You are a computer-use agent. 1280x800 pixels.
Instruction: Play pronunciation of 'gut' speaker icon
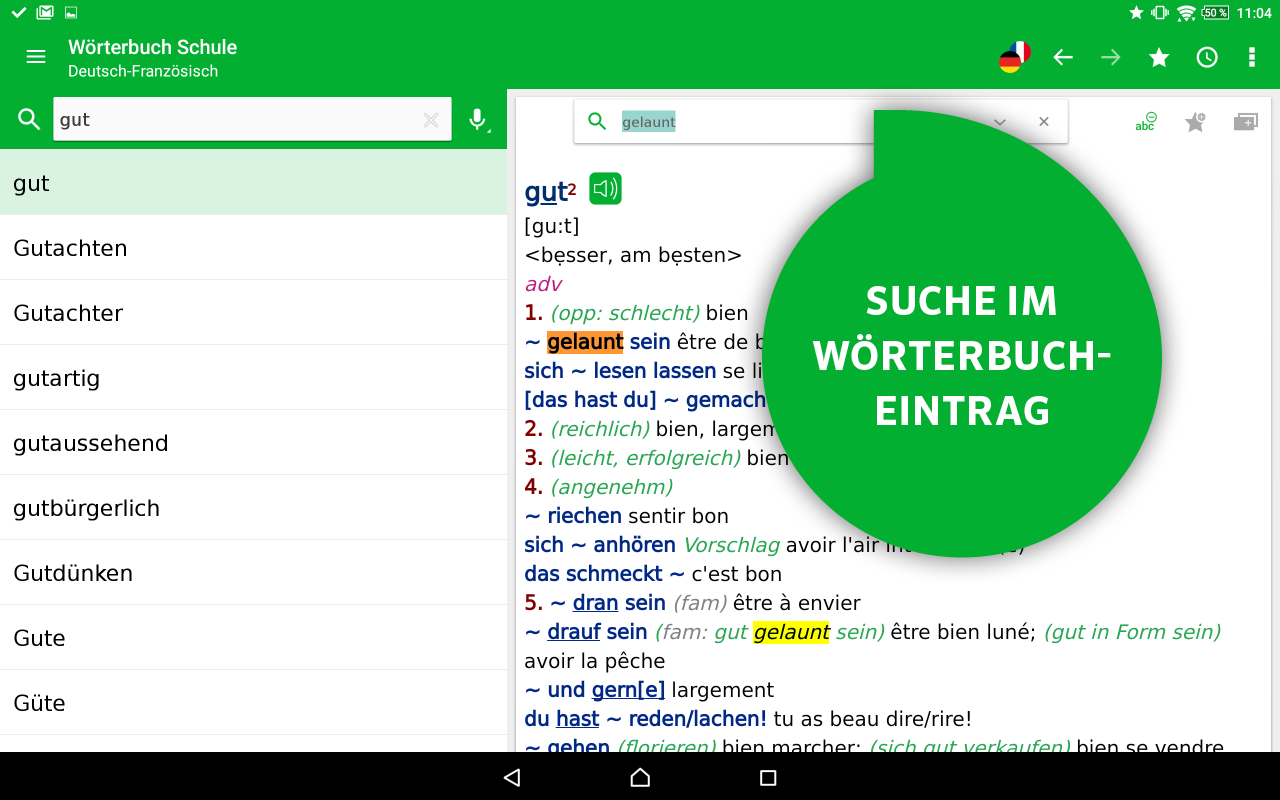tap(605, 188)
